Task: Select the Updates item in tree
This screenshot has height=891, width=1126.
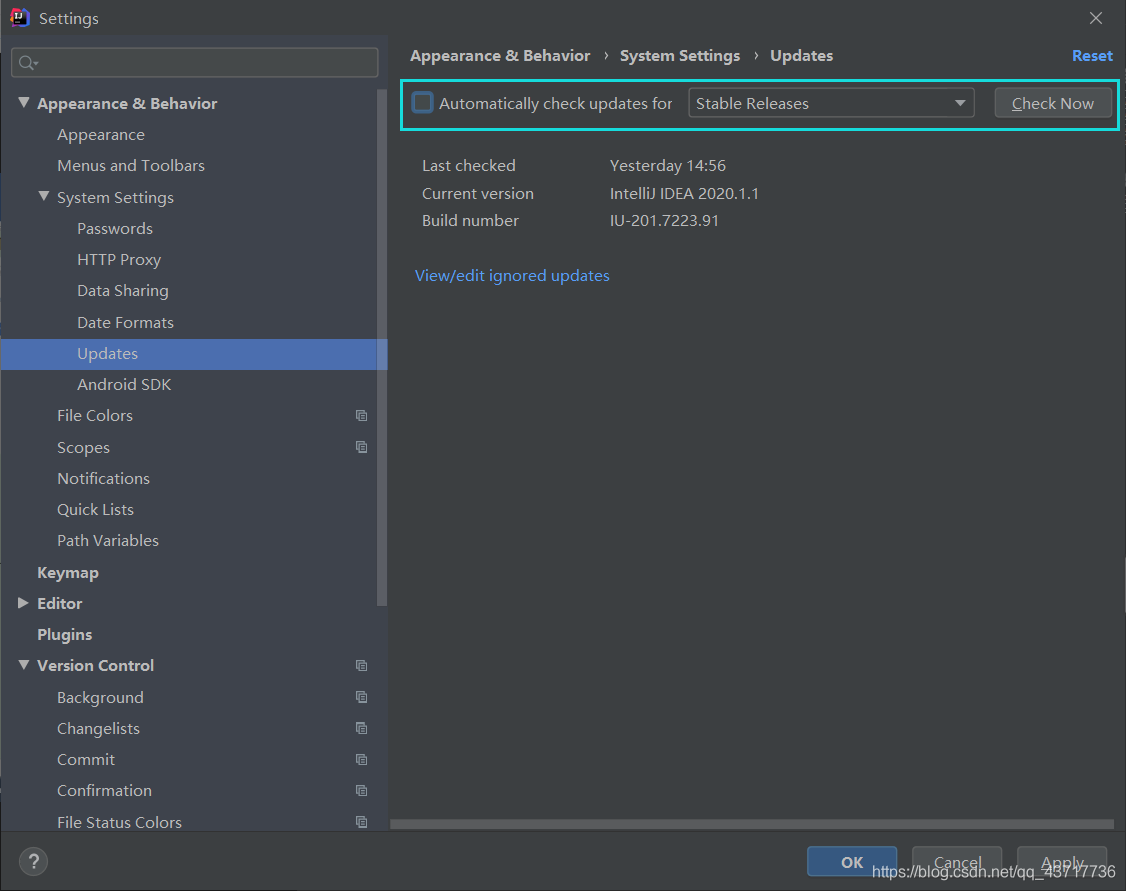Action: (194, 354)
